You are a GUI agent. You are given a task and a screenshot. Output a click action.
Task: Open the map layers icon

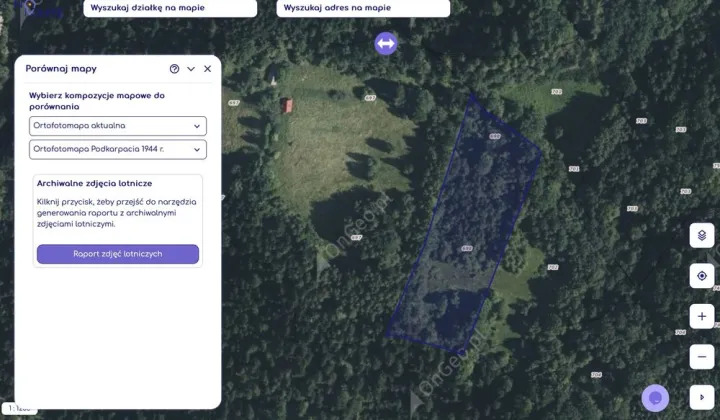pyautogui.click(x=702, y=235)
